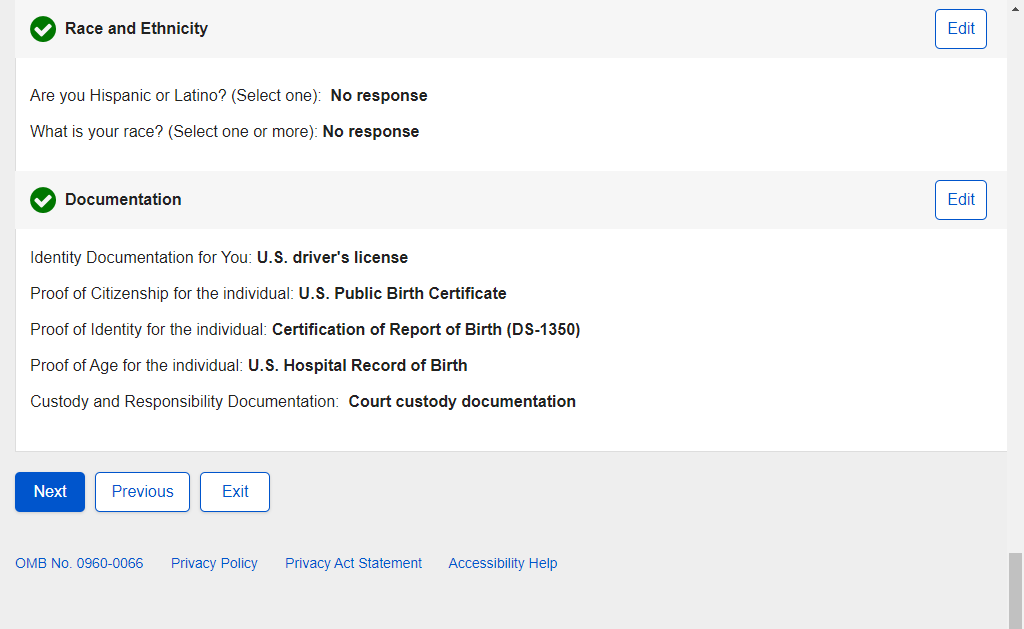
Task: Click the Documentation section heading
Action: pyautogui.click(x=123, y=200)
